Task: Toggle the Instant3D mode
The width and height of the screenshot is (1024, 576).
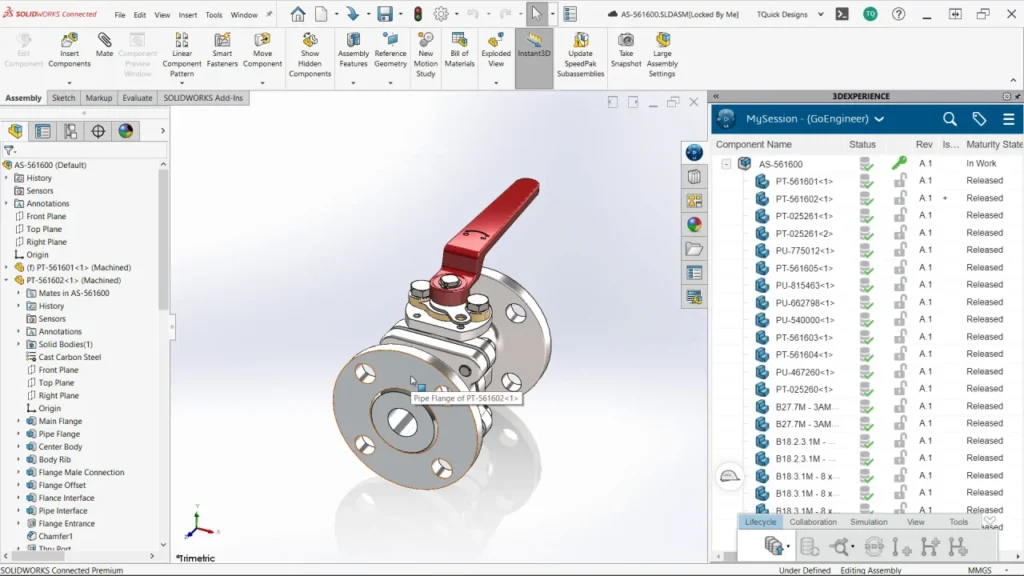Action: click(534, 50)
